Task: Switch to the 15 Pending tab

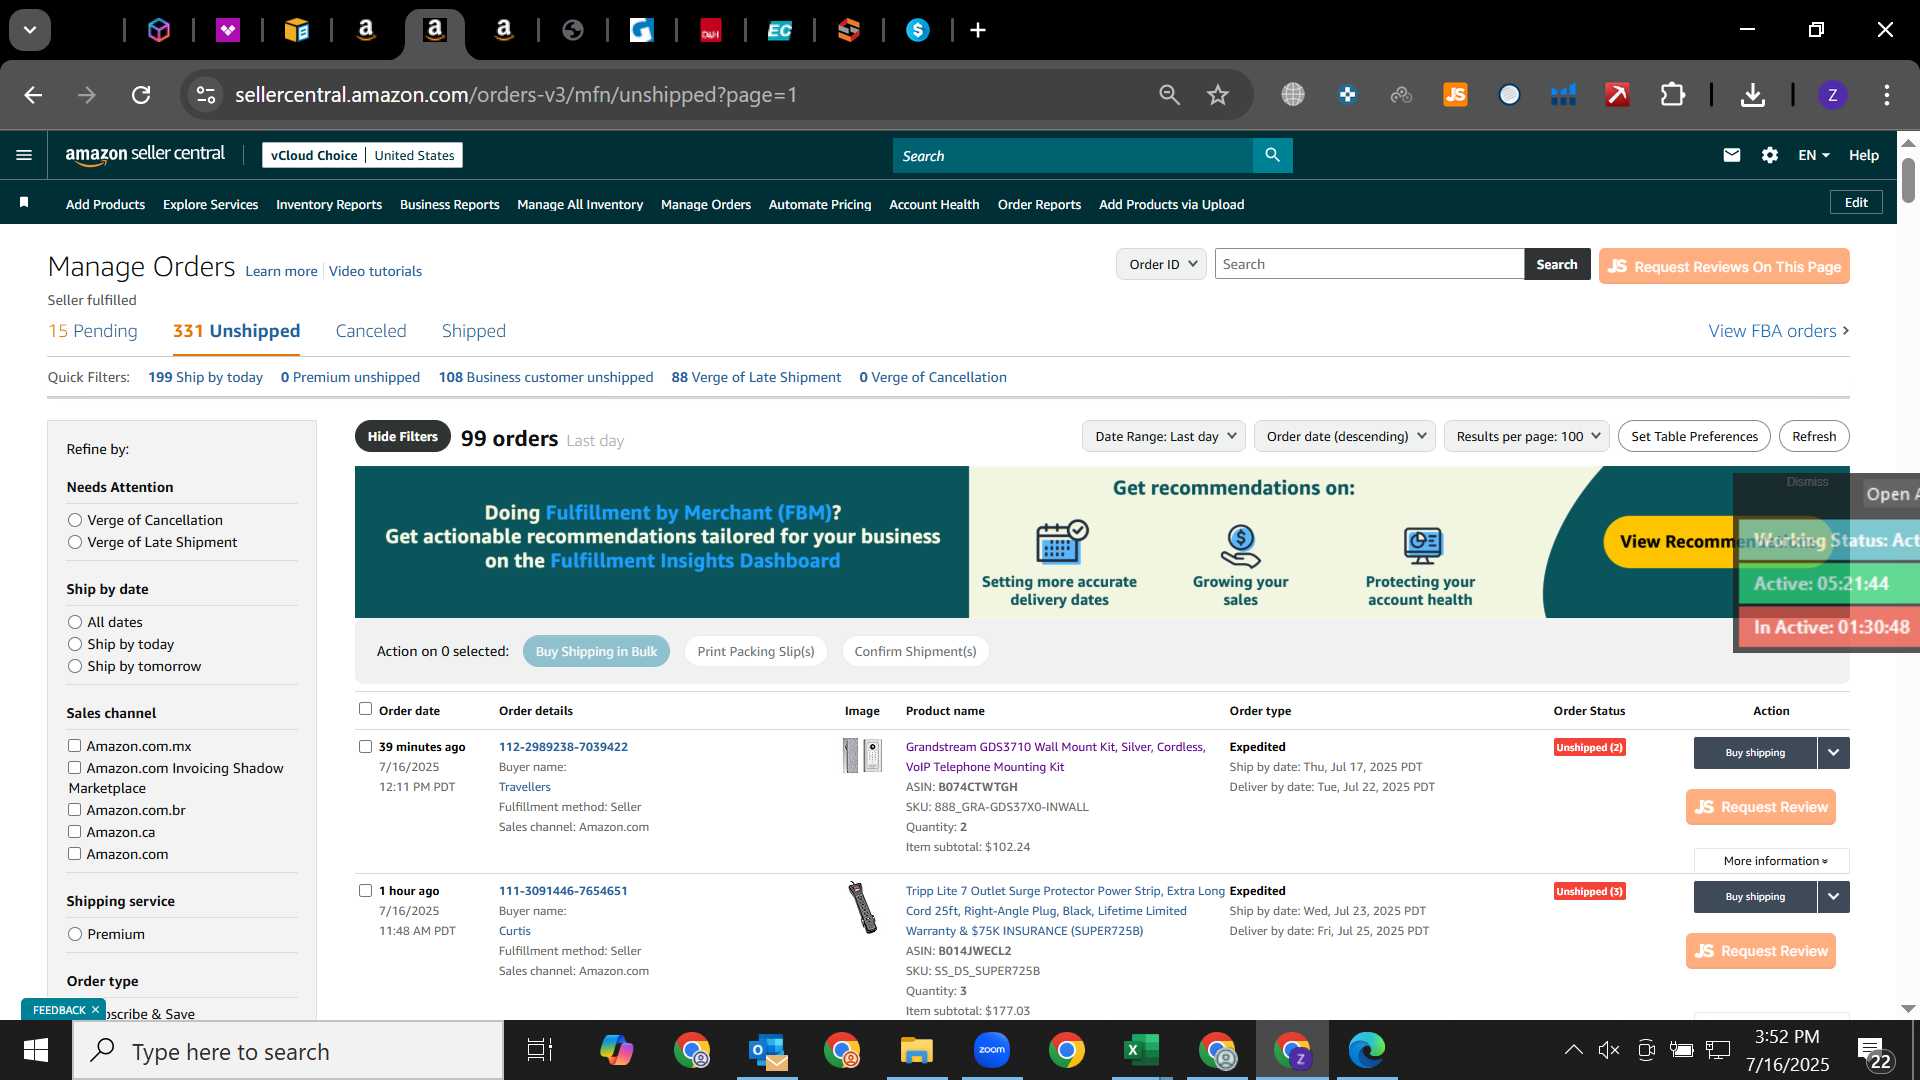Action: tap(93, 331)
